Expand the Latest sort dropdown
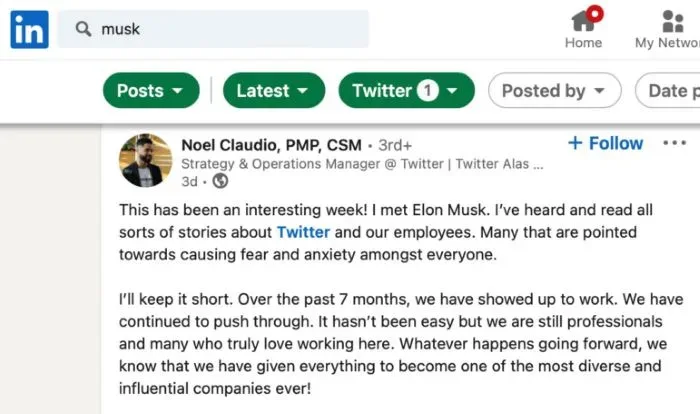This screenshot has height=414, width=700. pos(273,91)
